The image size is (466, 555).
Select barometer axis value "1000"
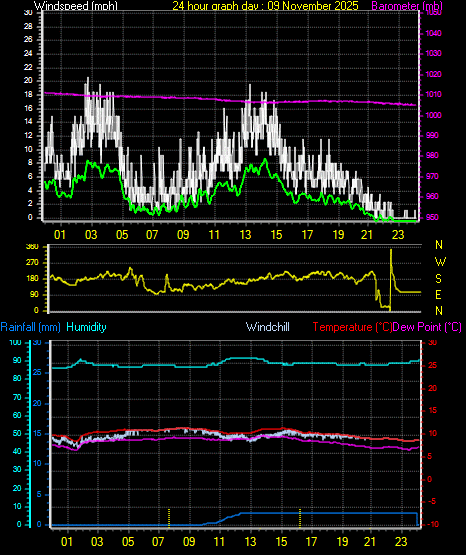(433, 115)
